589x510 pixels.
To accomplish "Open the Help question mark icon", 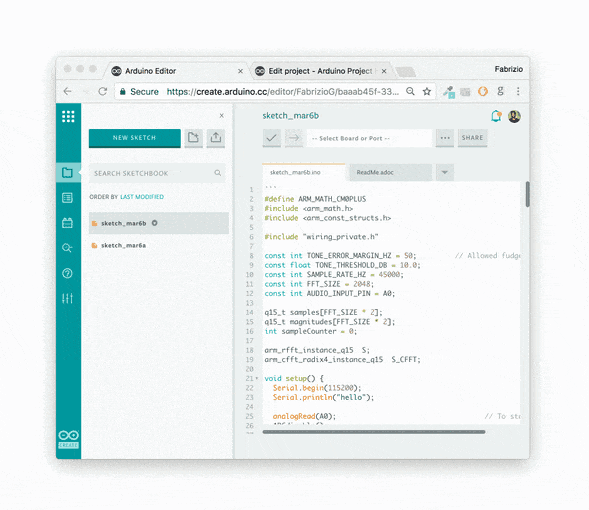I will click(x=68, y=273).
